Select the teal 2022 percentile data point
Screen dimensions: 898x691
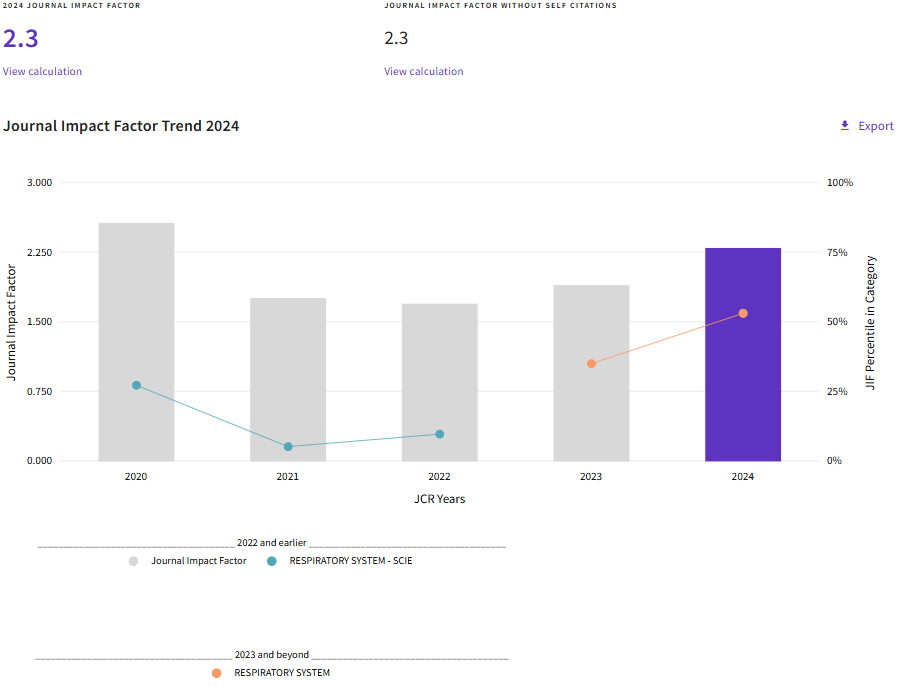(439, 434)
